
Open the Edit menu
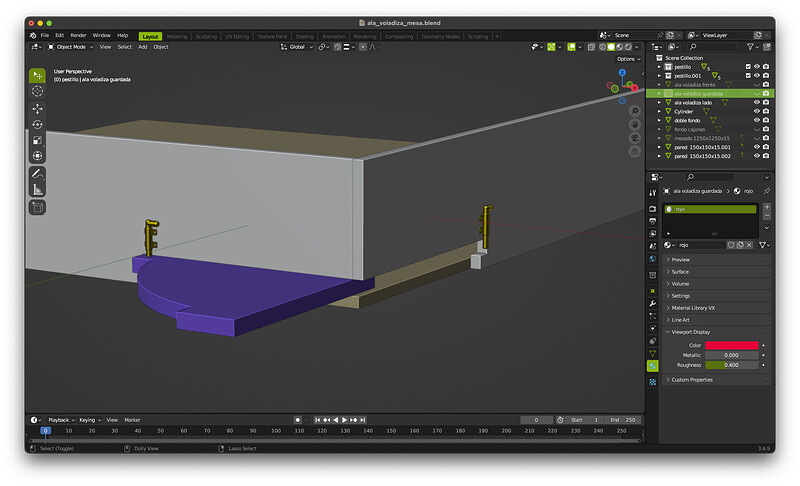60,35
